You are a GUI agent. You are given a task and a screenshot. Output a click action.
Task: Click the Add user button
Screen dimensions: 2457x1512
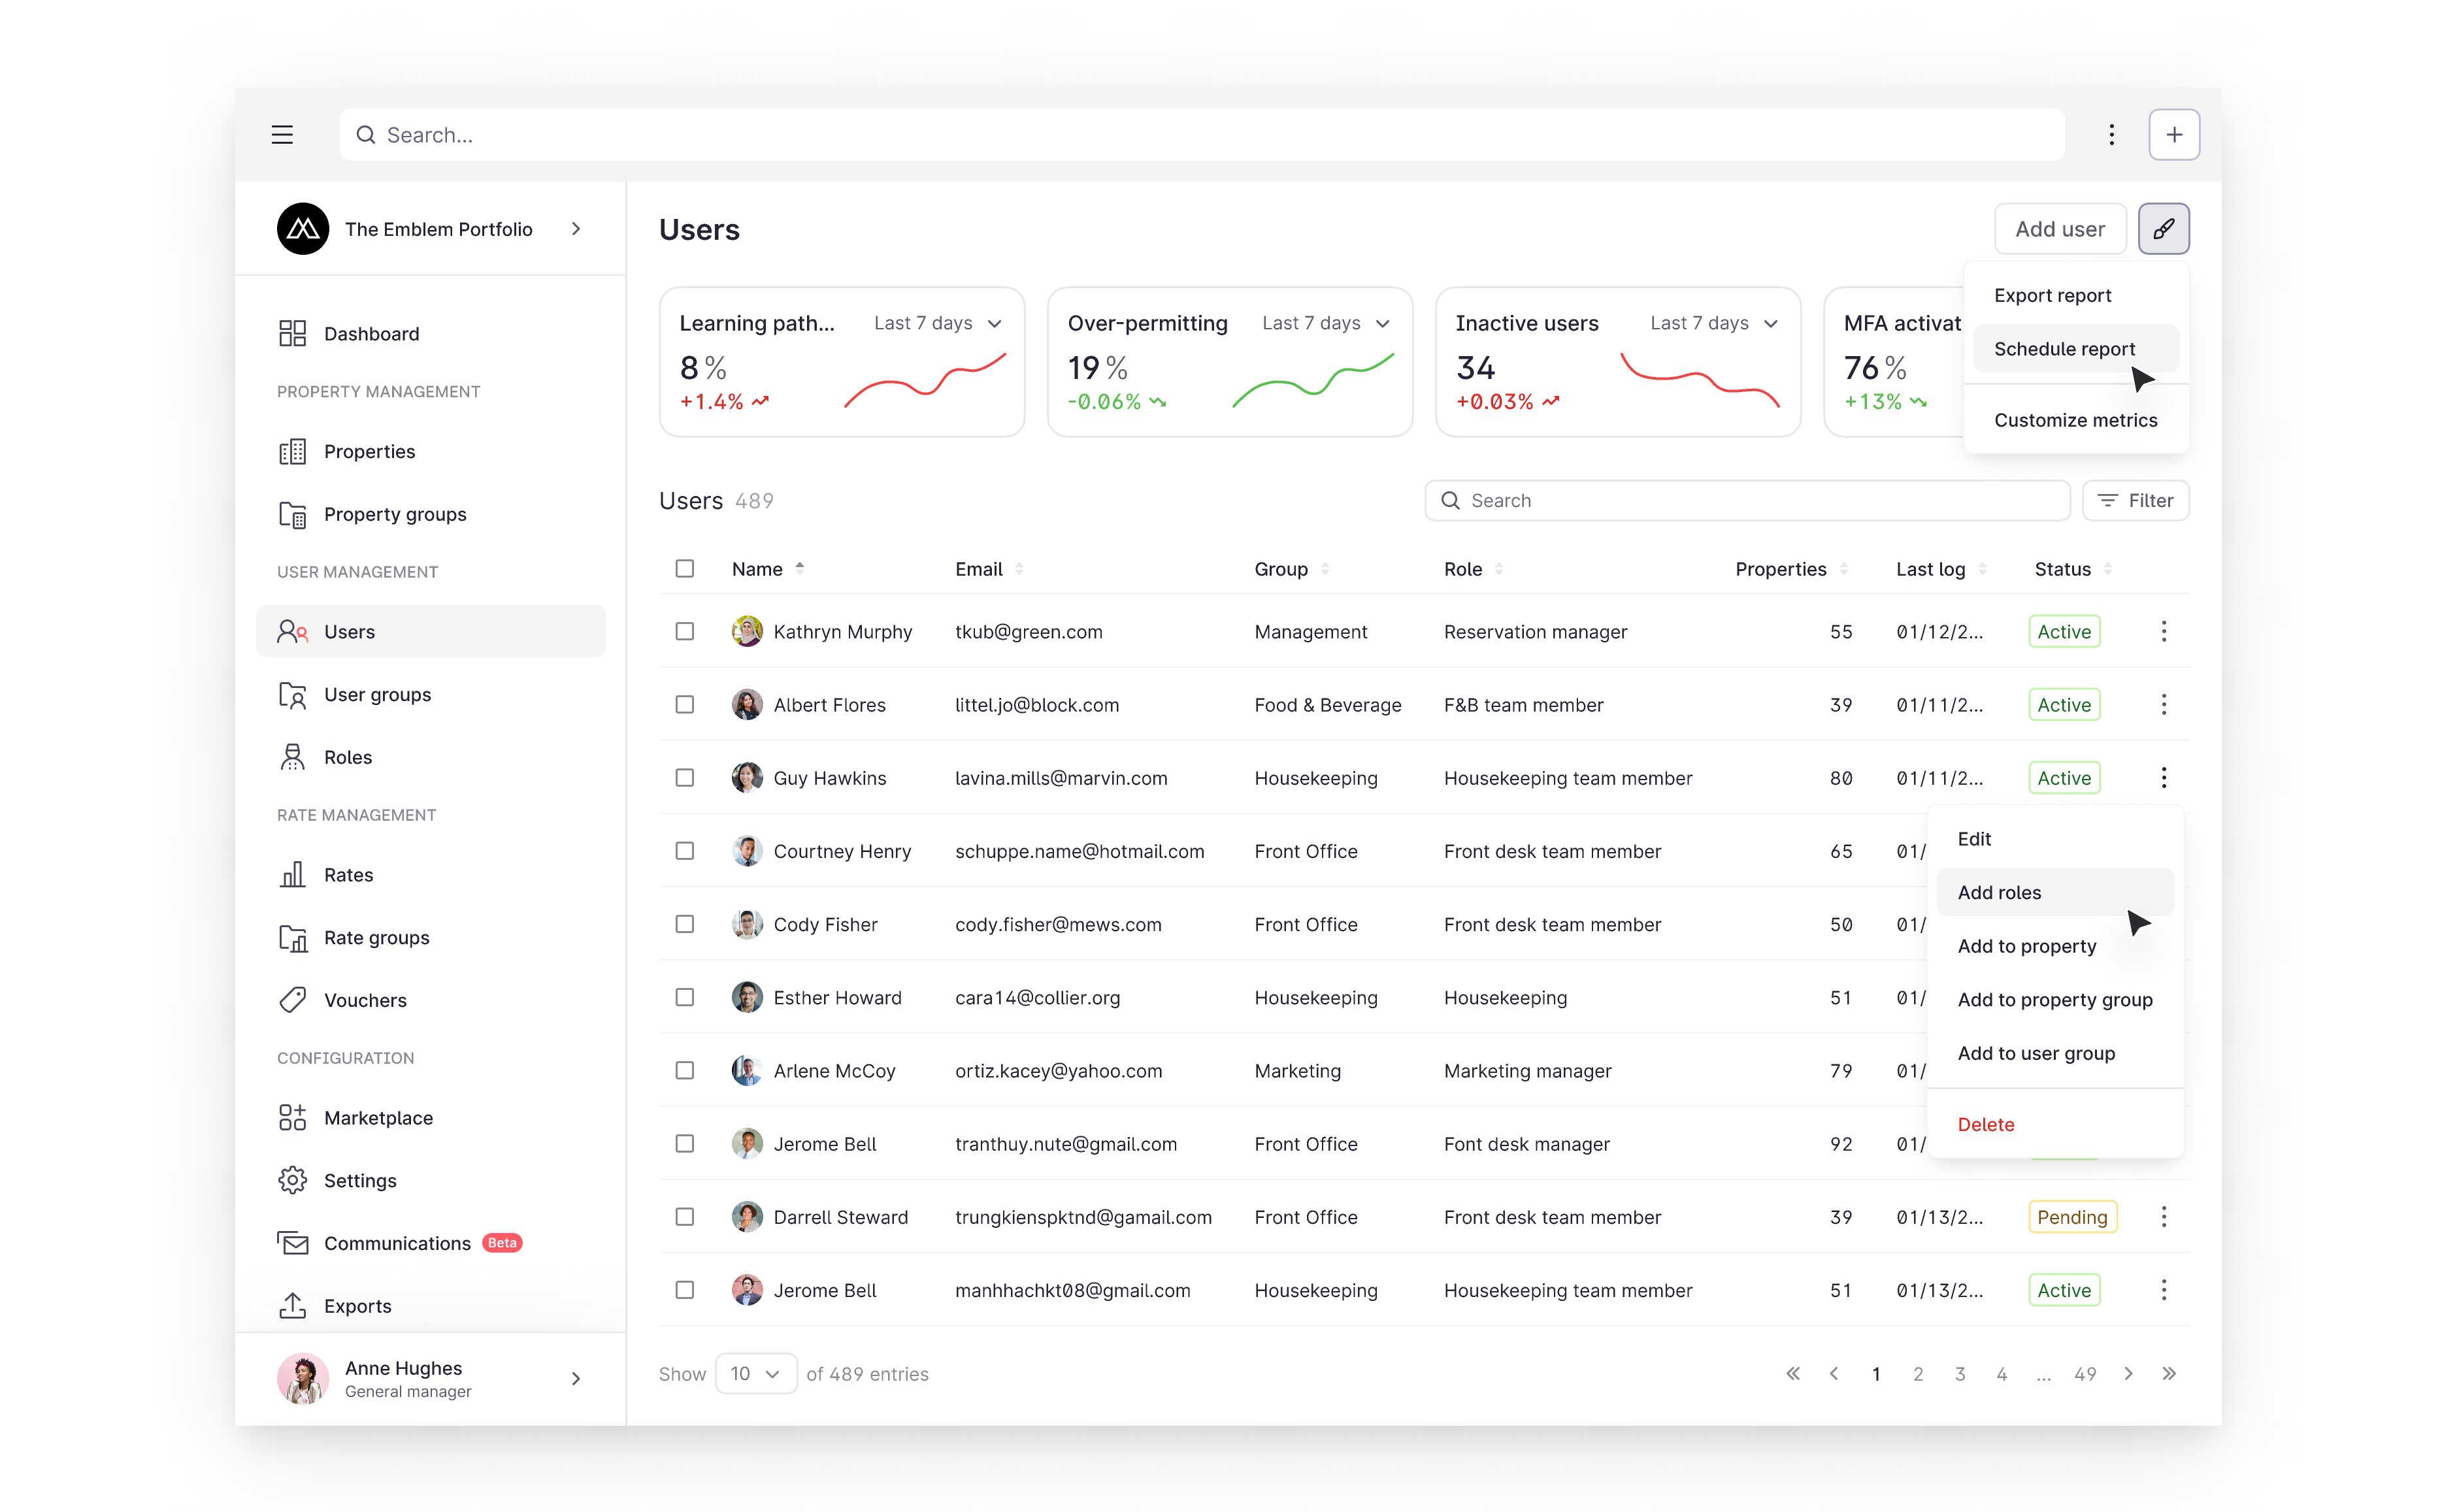(x=2059, y=229)
